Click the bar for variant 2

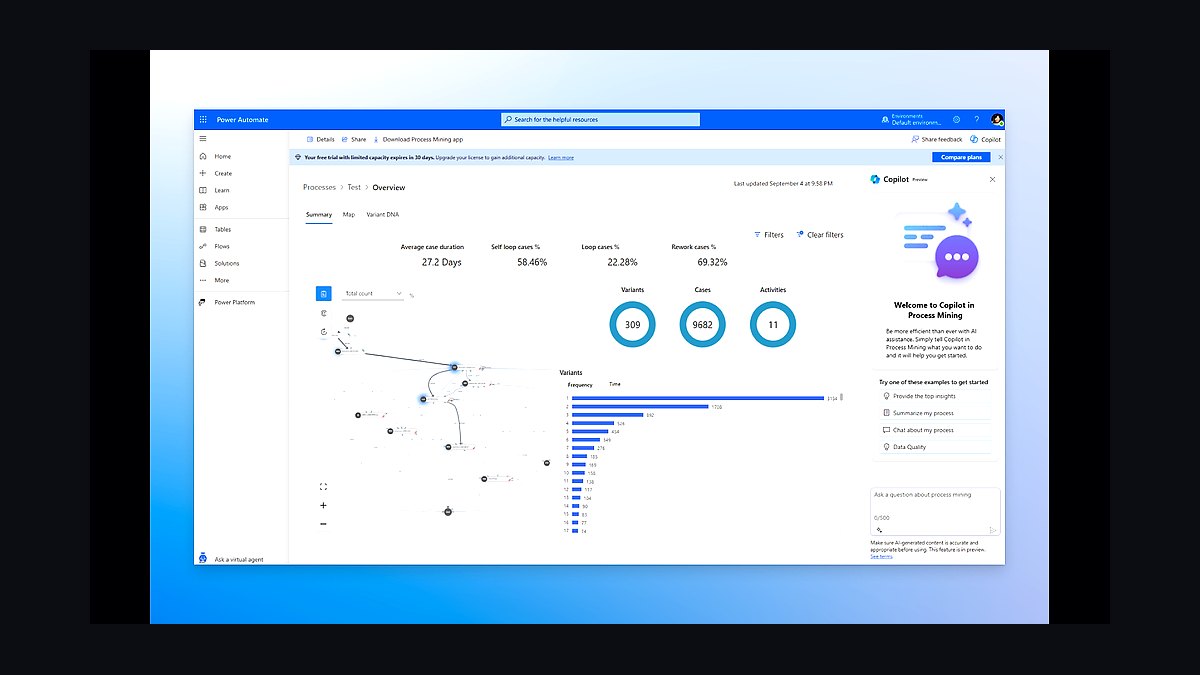640,406
